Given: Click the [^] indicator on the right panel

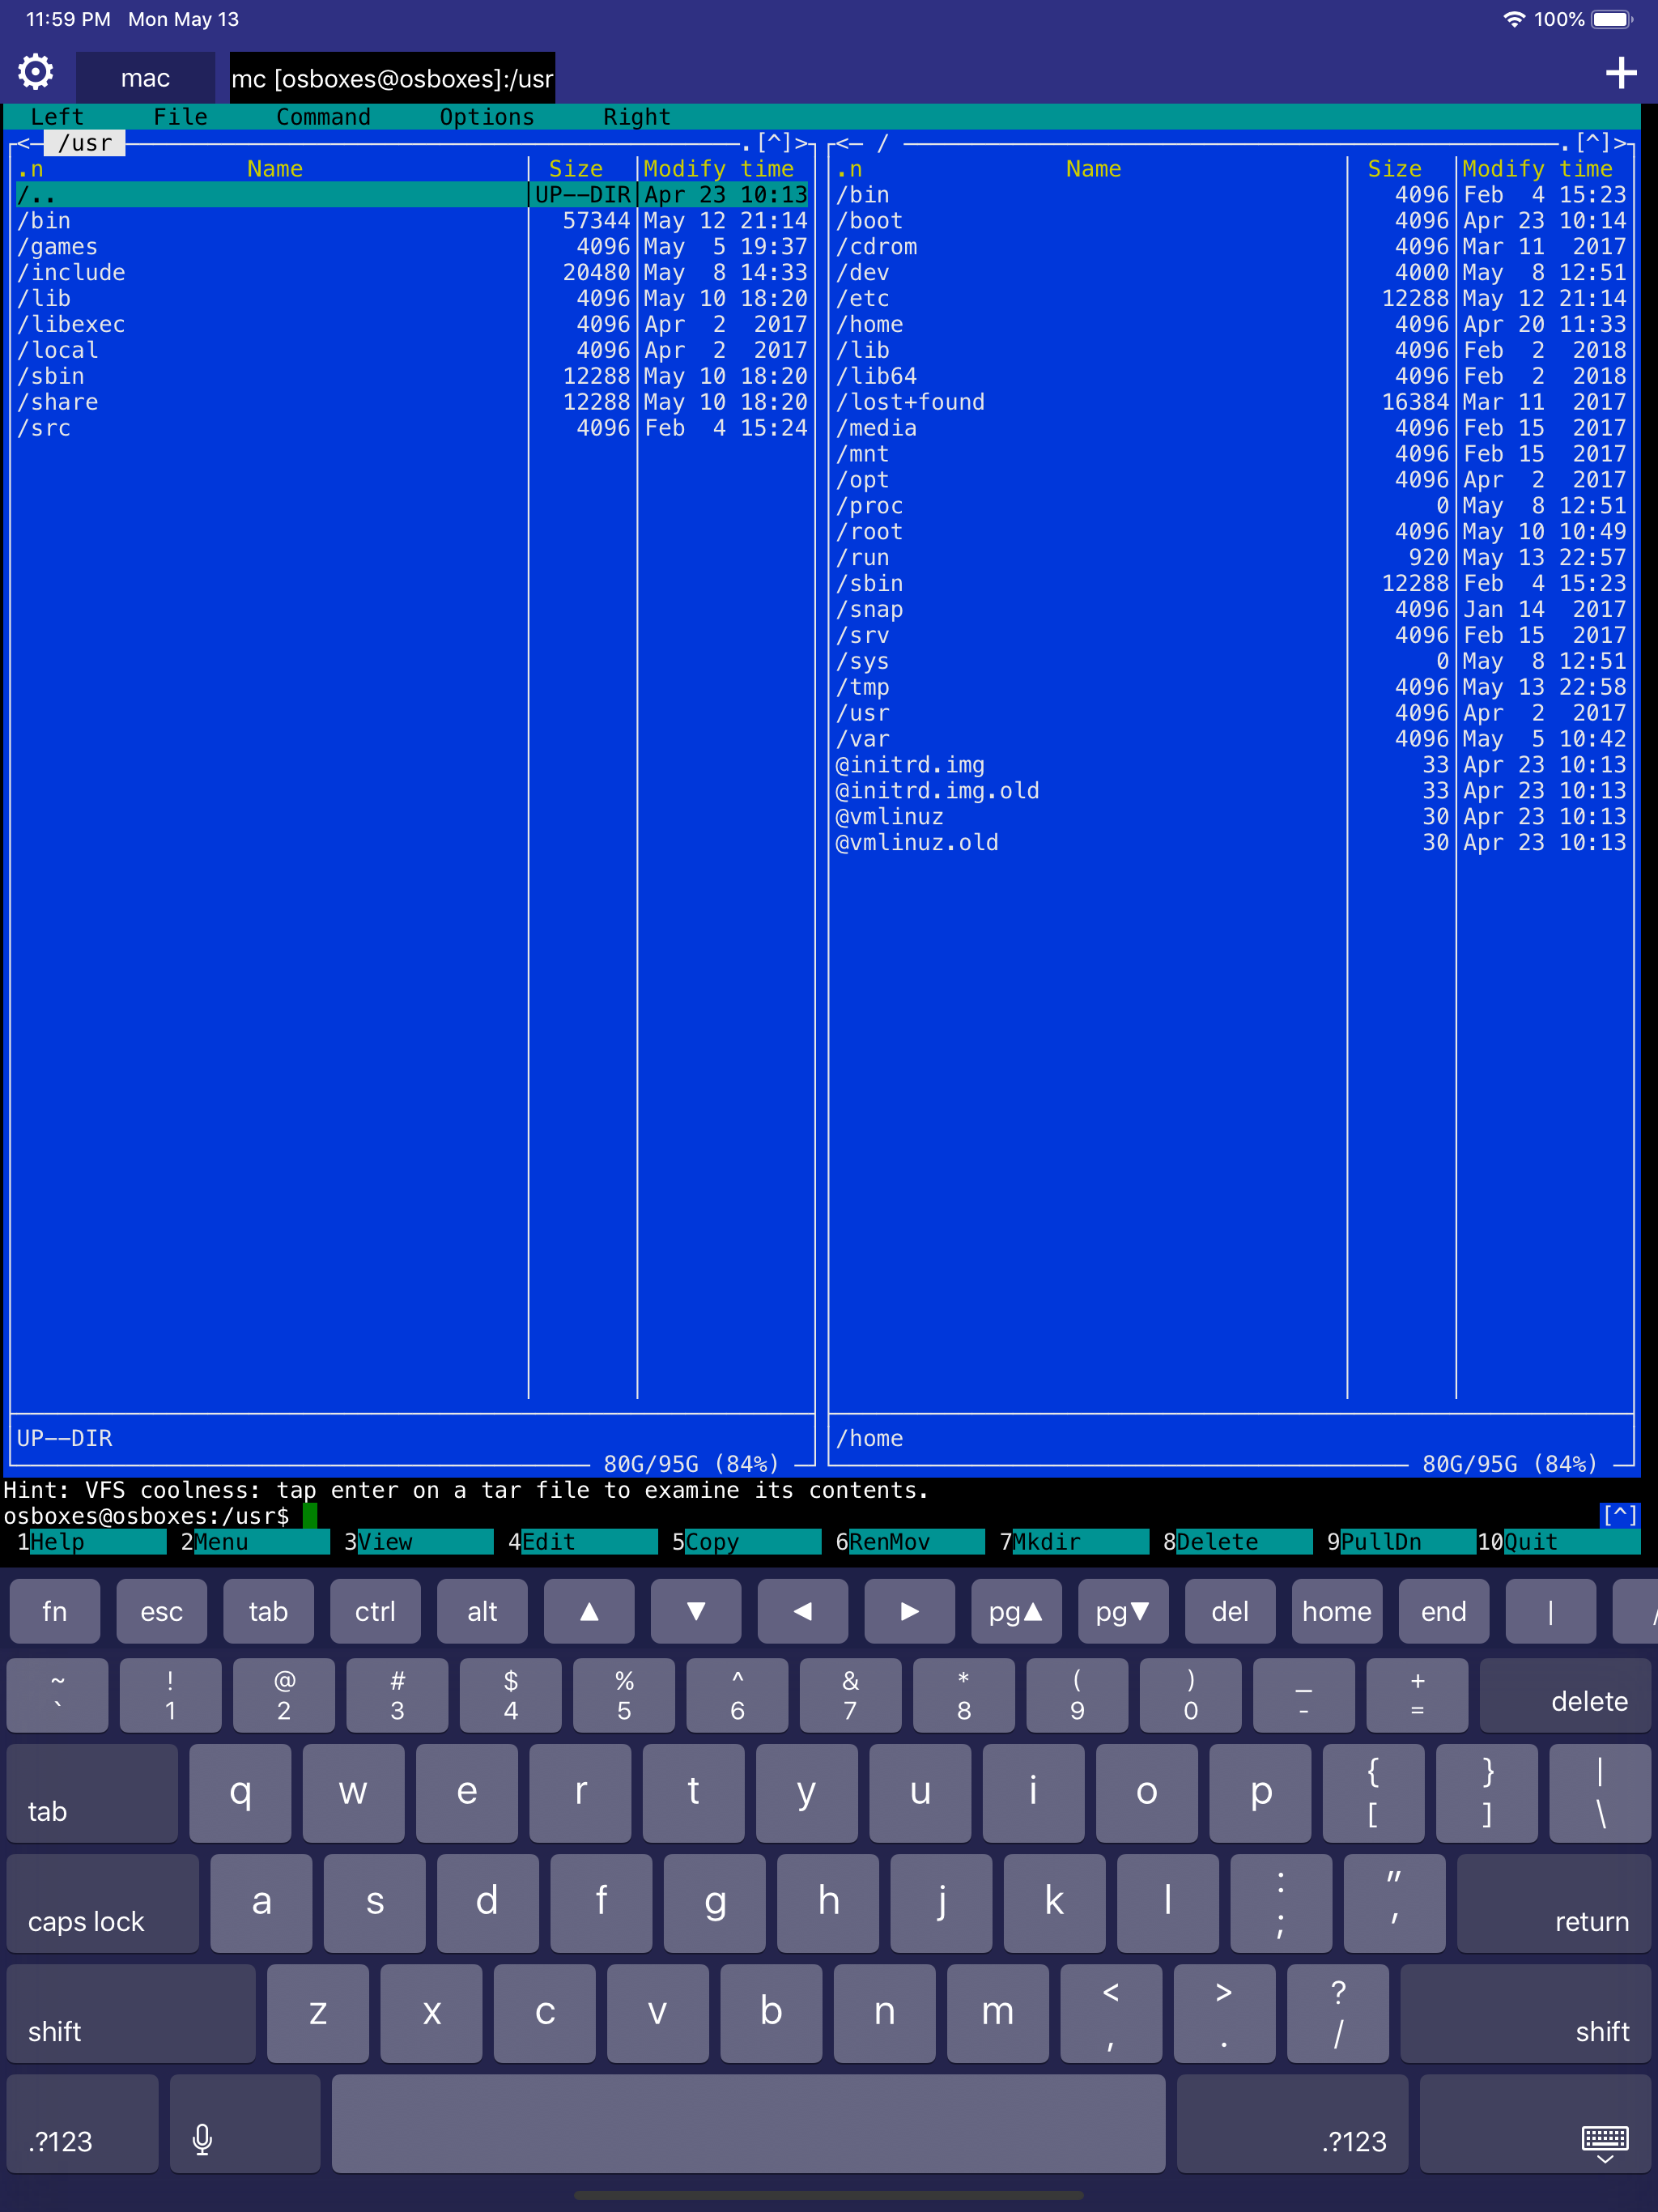Looking at the screenshot, I should (1594, 142).
